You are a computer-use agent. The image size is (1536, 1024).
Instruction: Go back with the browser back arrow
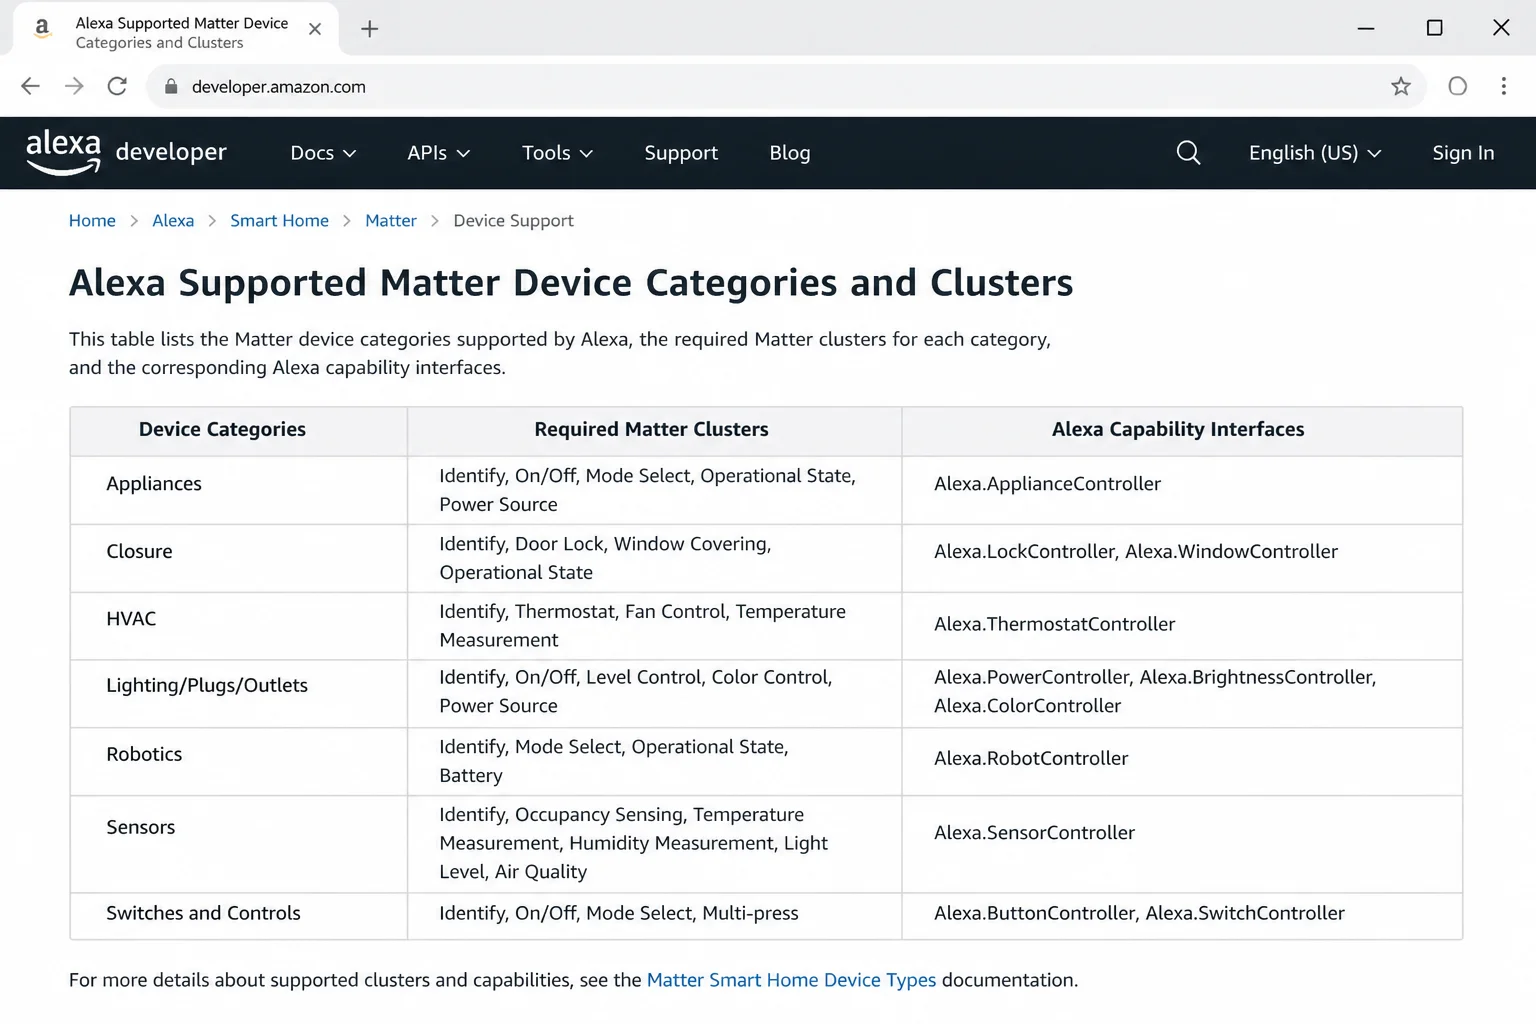coord(30,86)
